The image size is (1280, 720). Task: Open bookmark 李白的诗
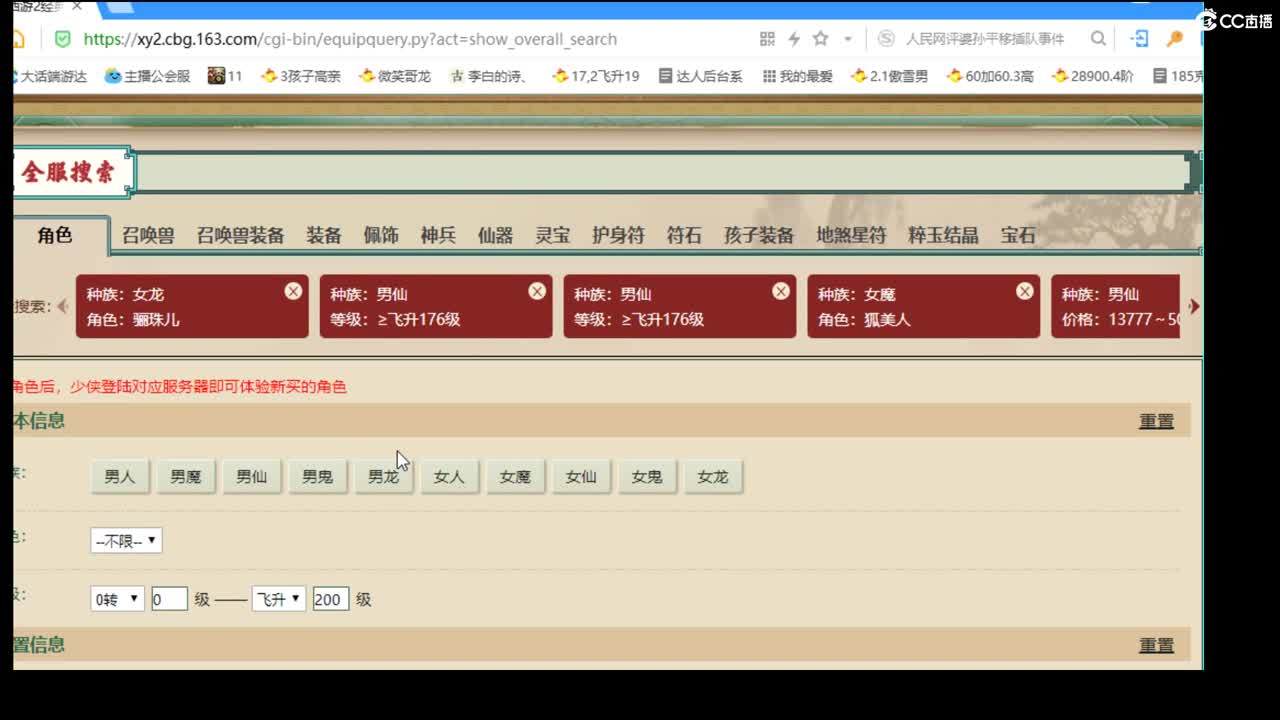pyautogui.click(x=490, y=76)
